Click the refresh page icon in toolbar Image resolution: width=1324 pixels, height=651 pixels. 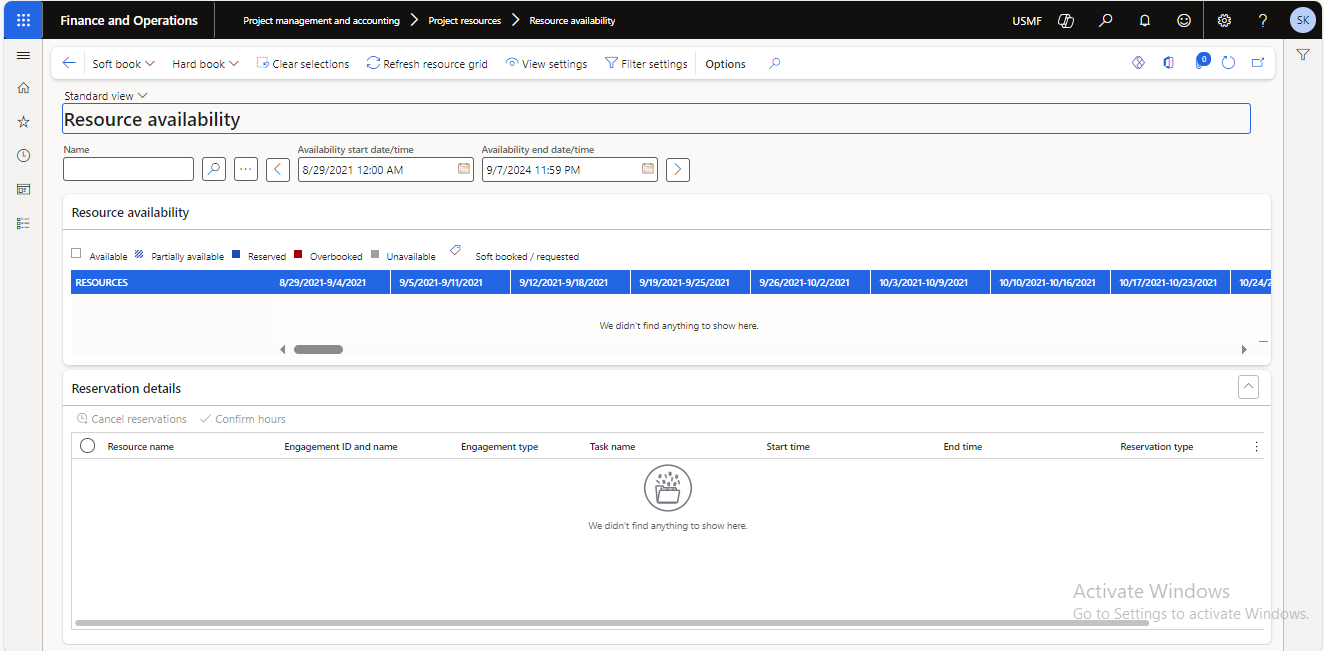pyautogui.click(x=1229, y=63)
